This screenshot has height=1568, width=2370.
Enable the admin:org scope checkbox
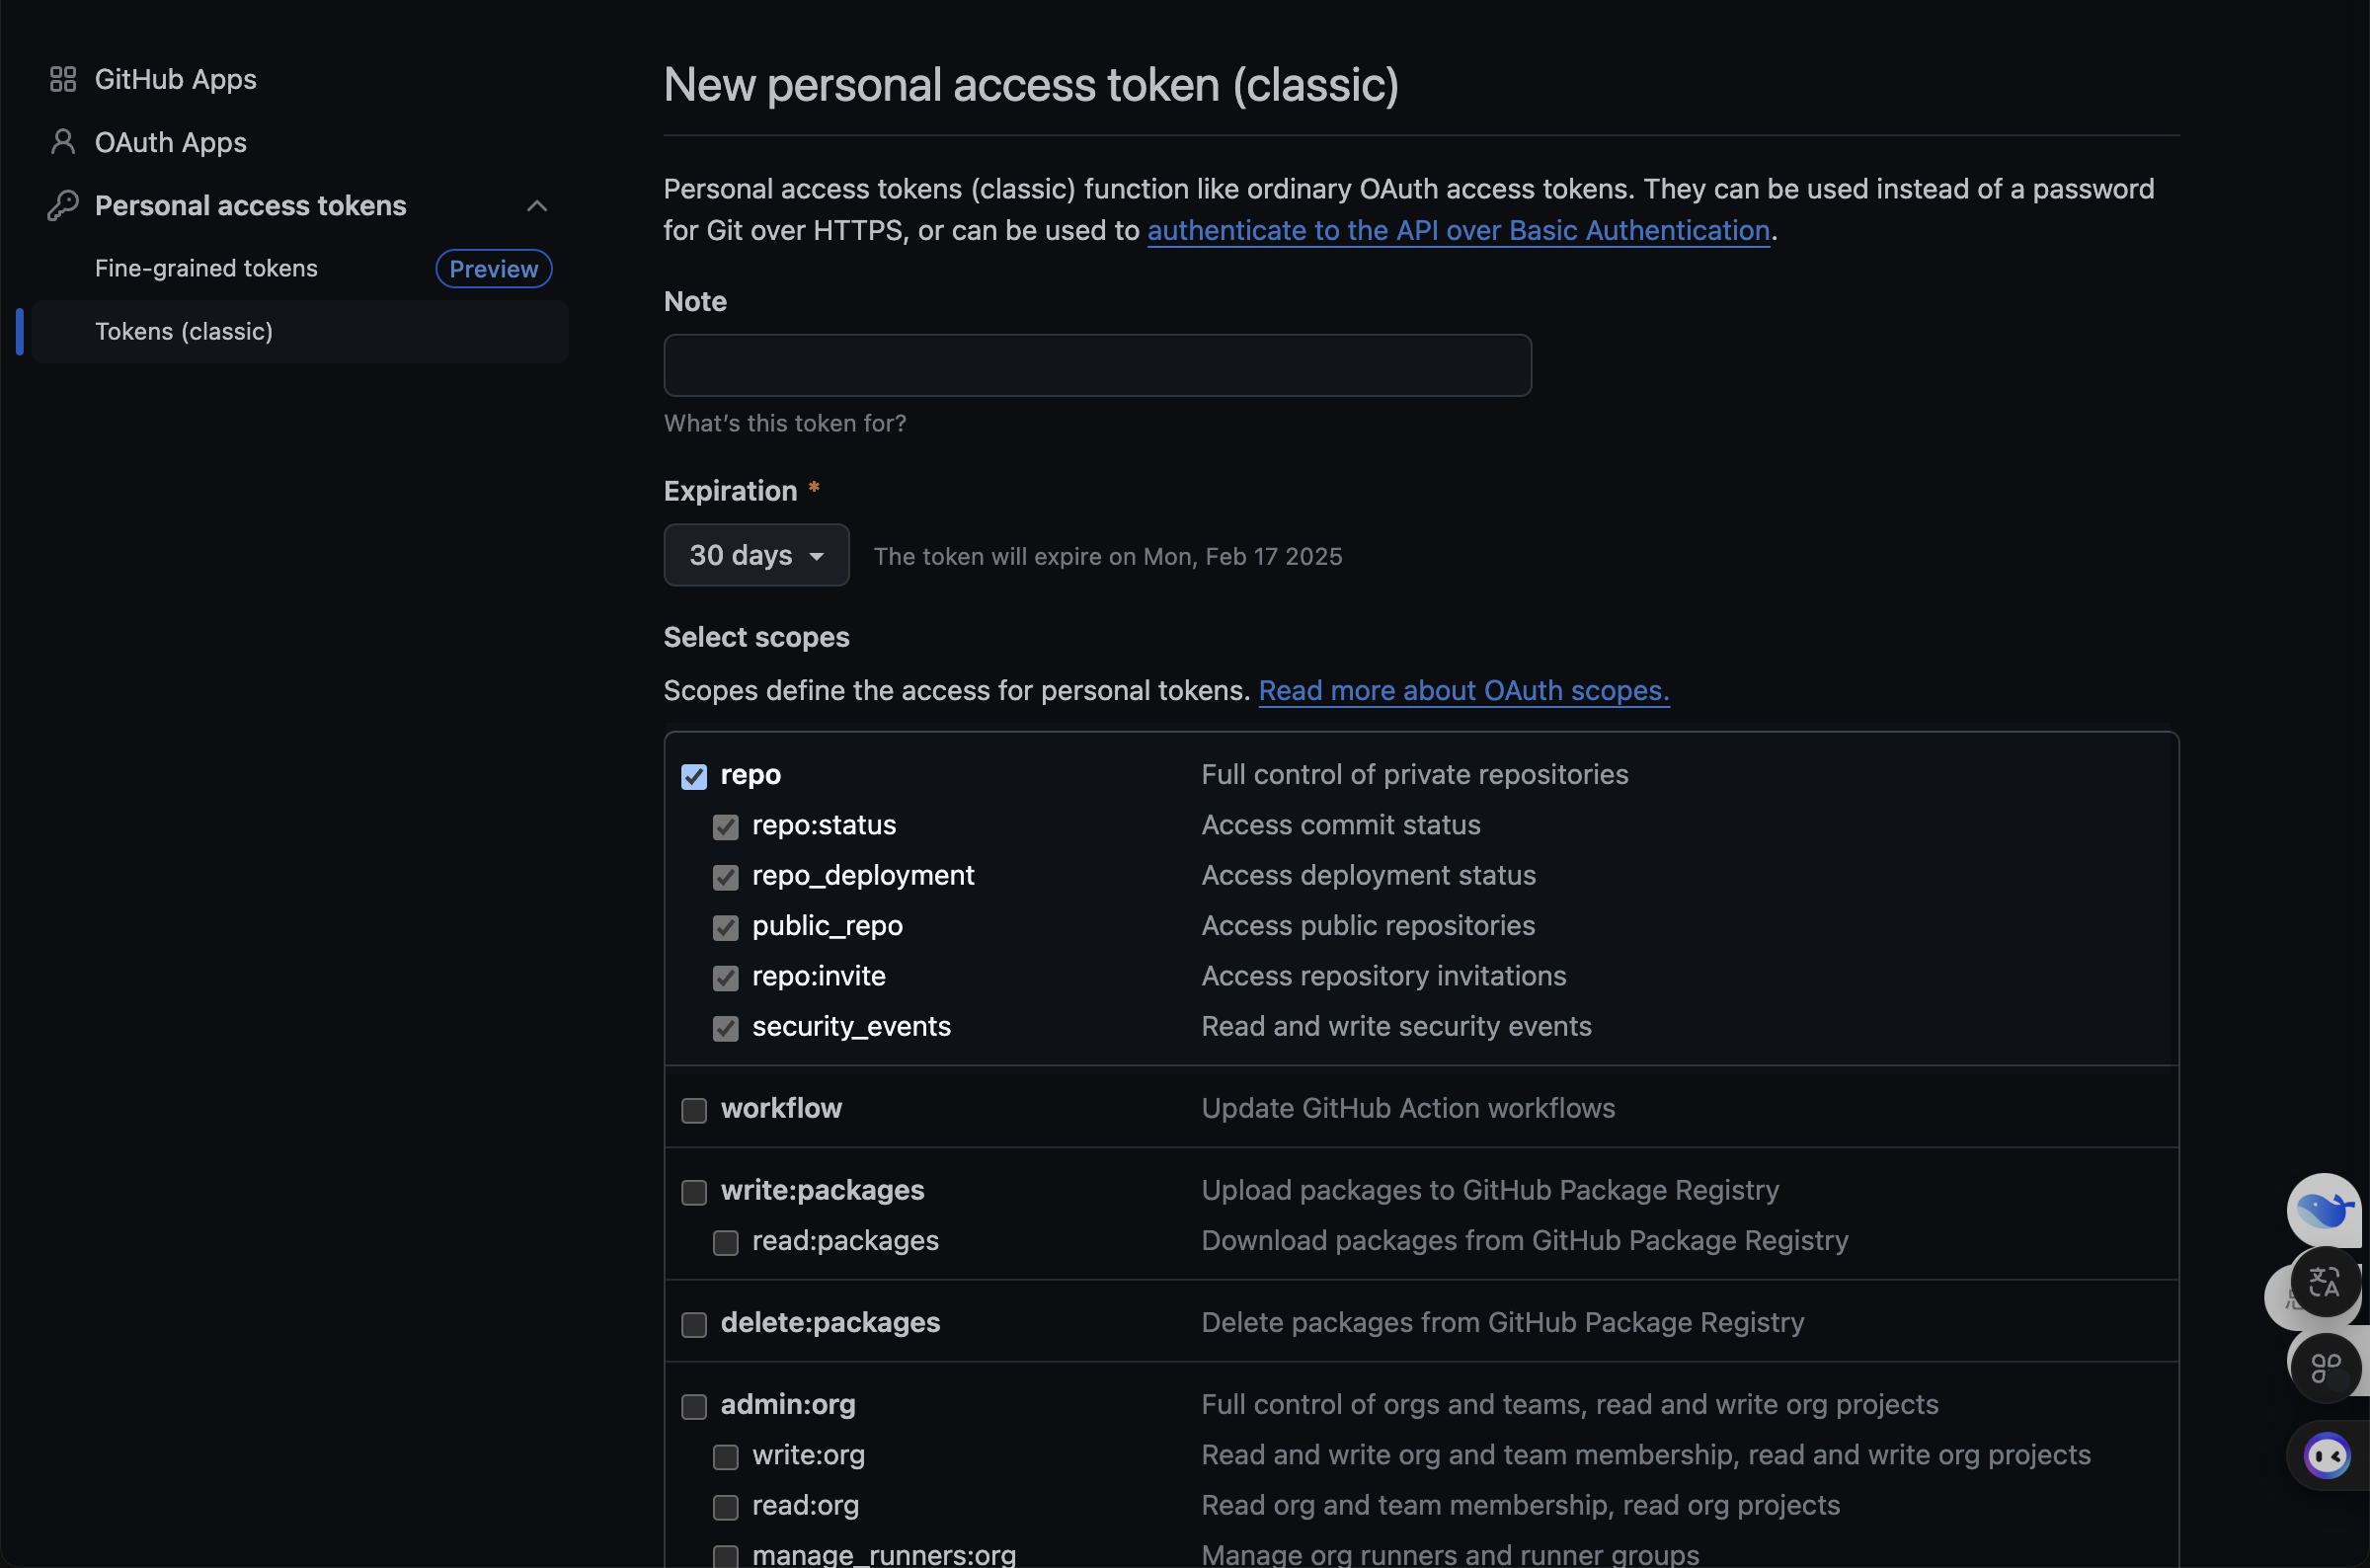(x=694, y=1407)
